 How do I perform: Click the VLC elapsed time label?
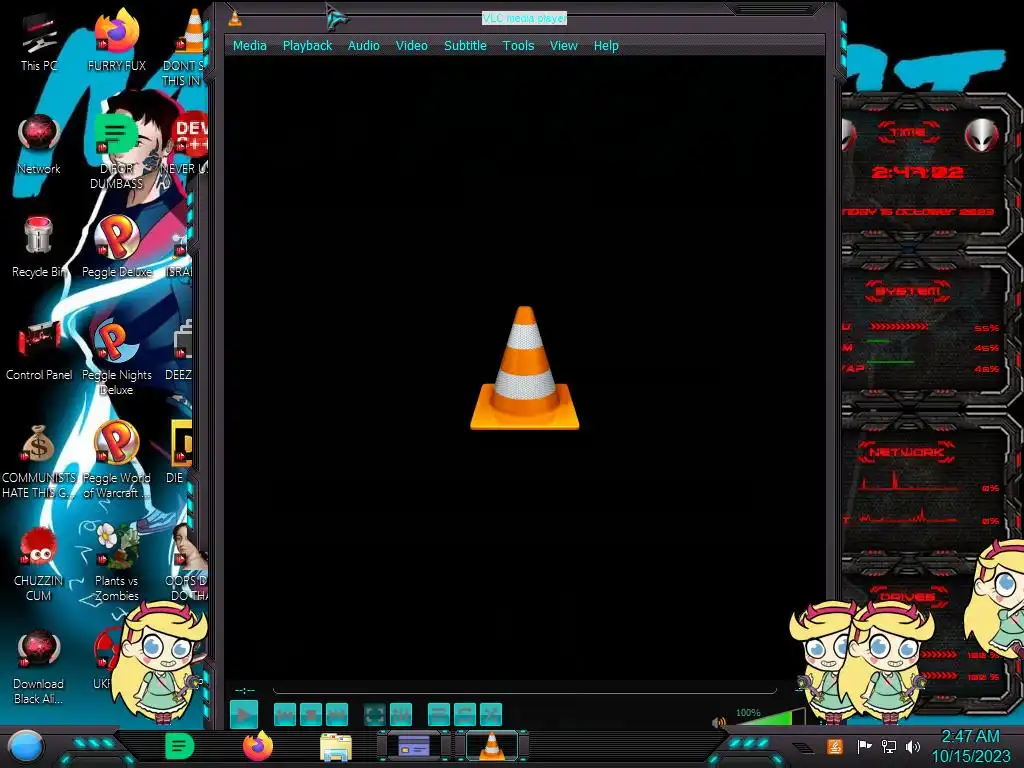[x=245, y=690]
